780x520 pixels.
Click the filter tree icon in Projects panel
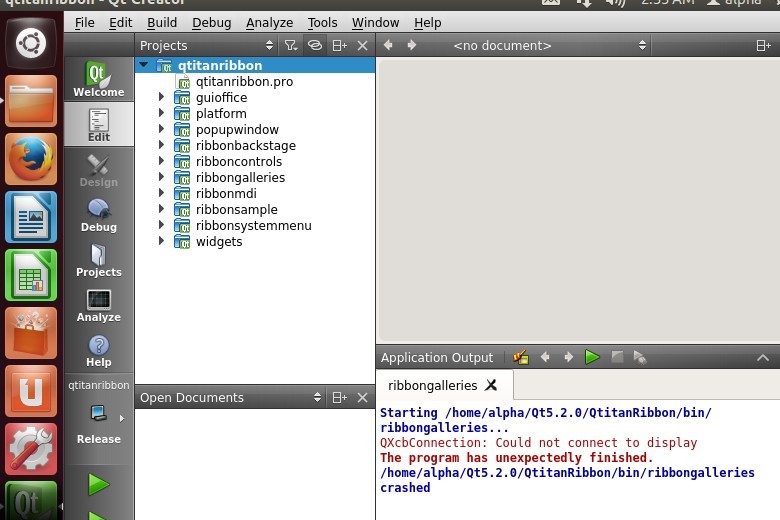point(290,45)
